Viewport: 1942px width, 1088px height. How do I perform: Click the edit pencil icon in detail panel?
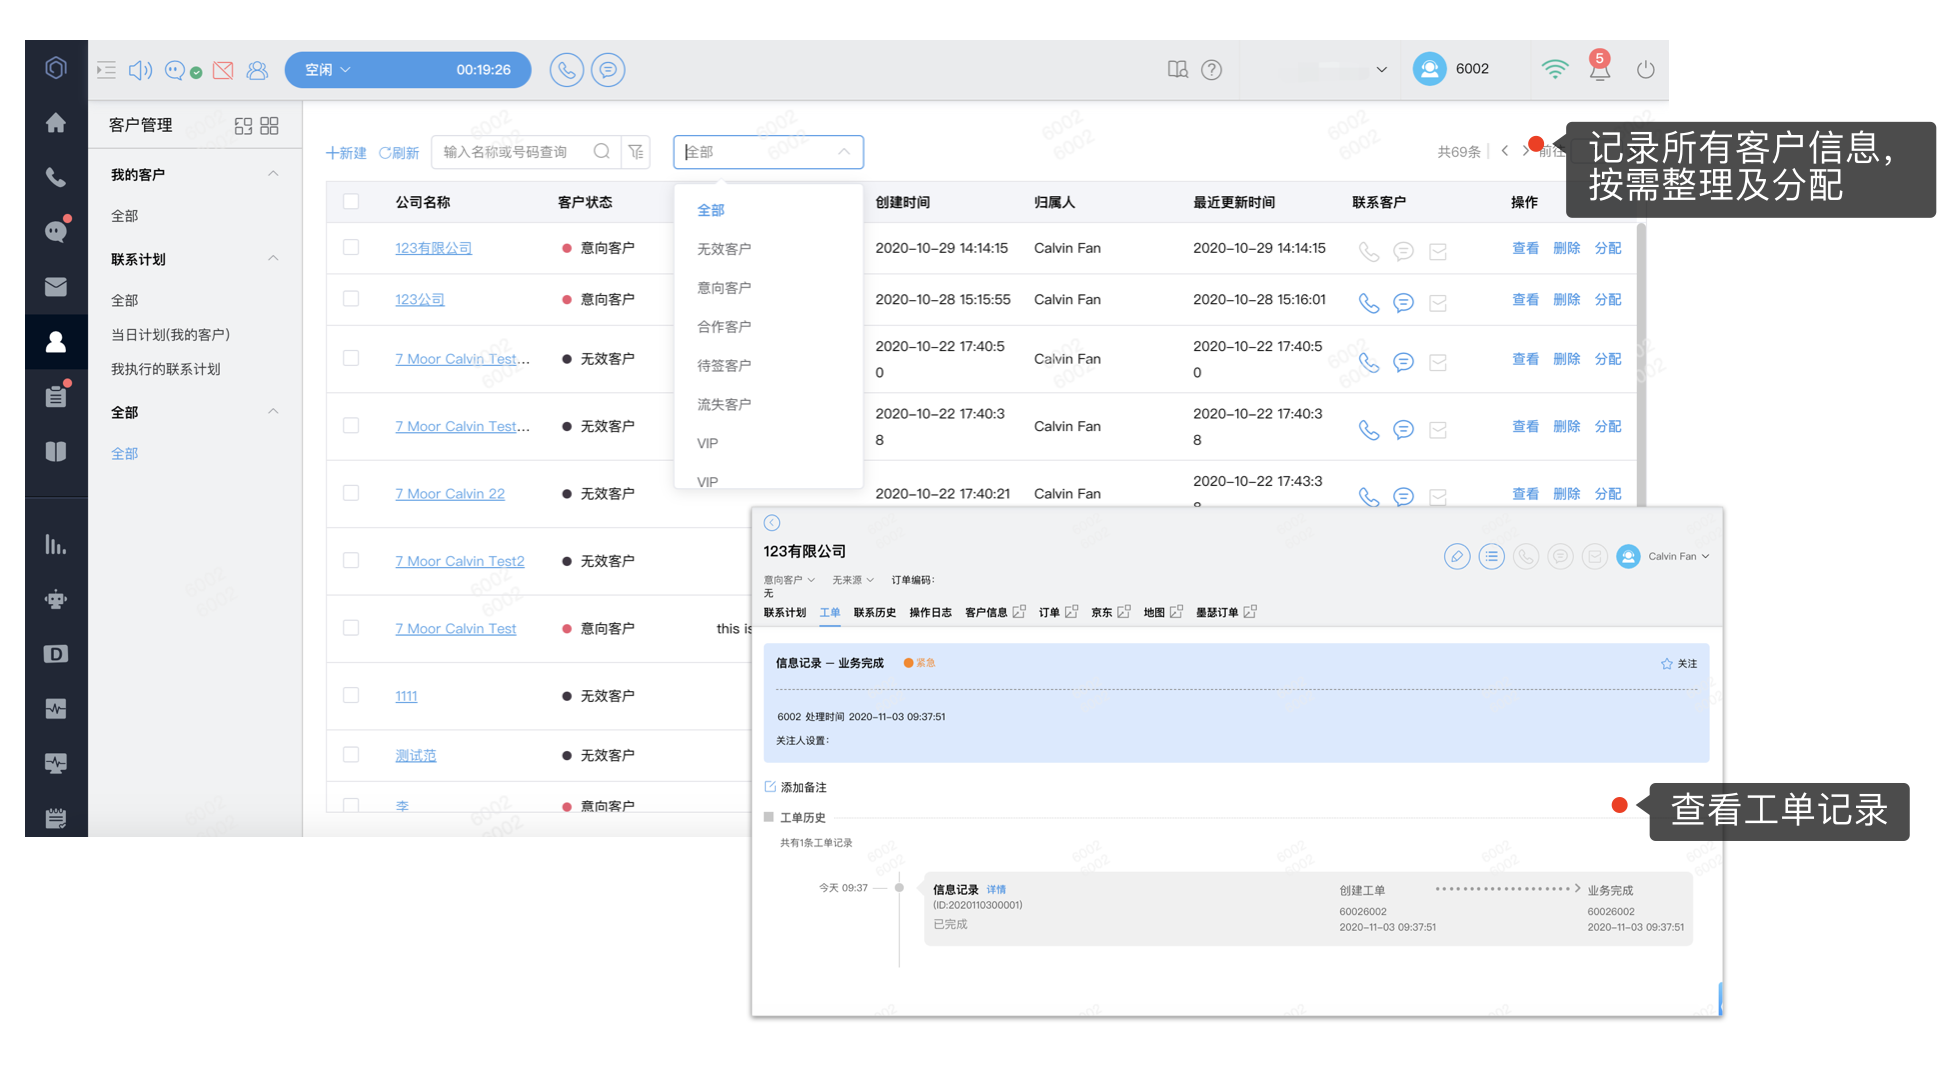pos(1457,556)
